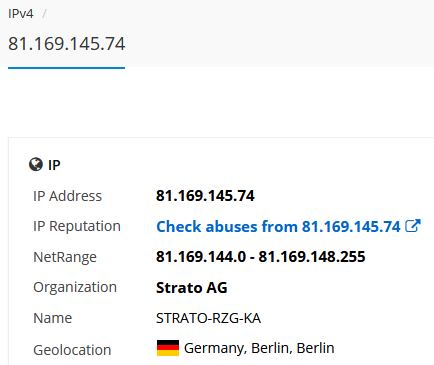
Task: Click the Germany, Berlin, Berlin geolocation text
Action: click(259, 348)
